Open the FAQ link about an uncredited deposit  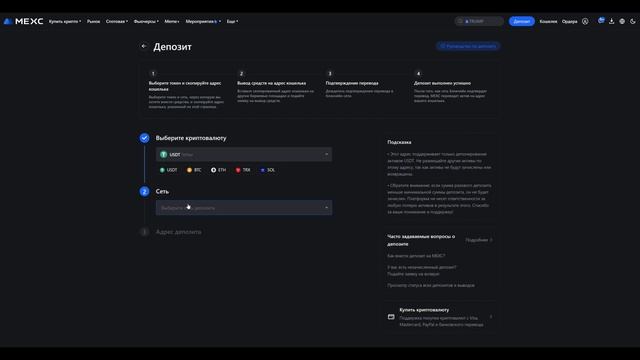(x=422, y=271)
